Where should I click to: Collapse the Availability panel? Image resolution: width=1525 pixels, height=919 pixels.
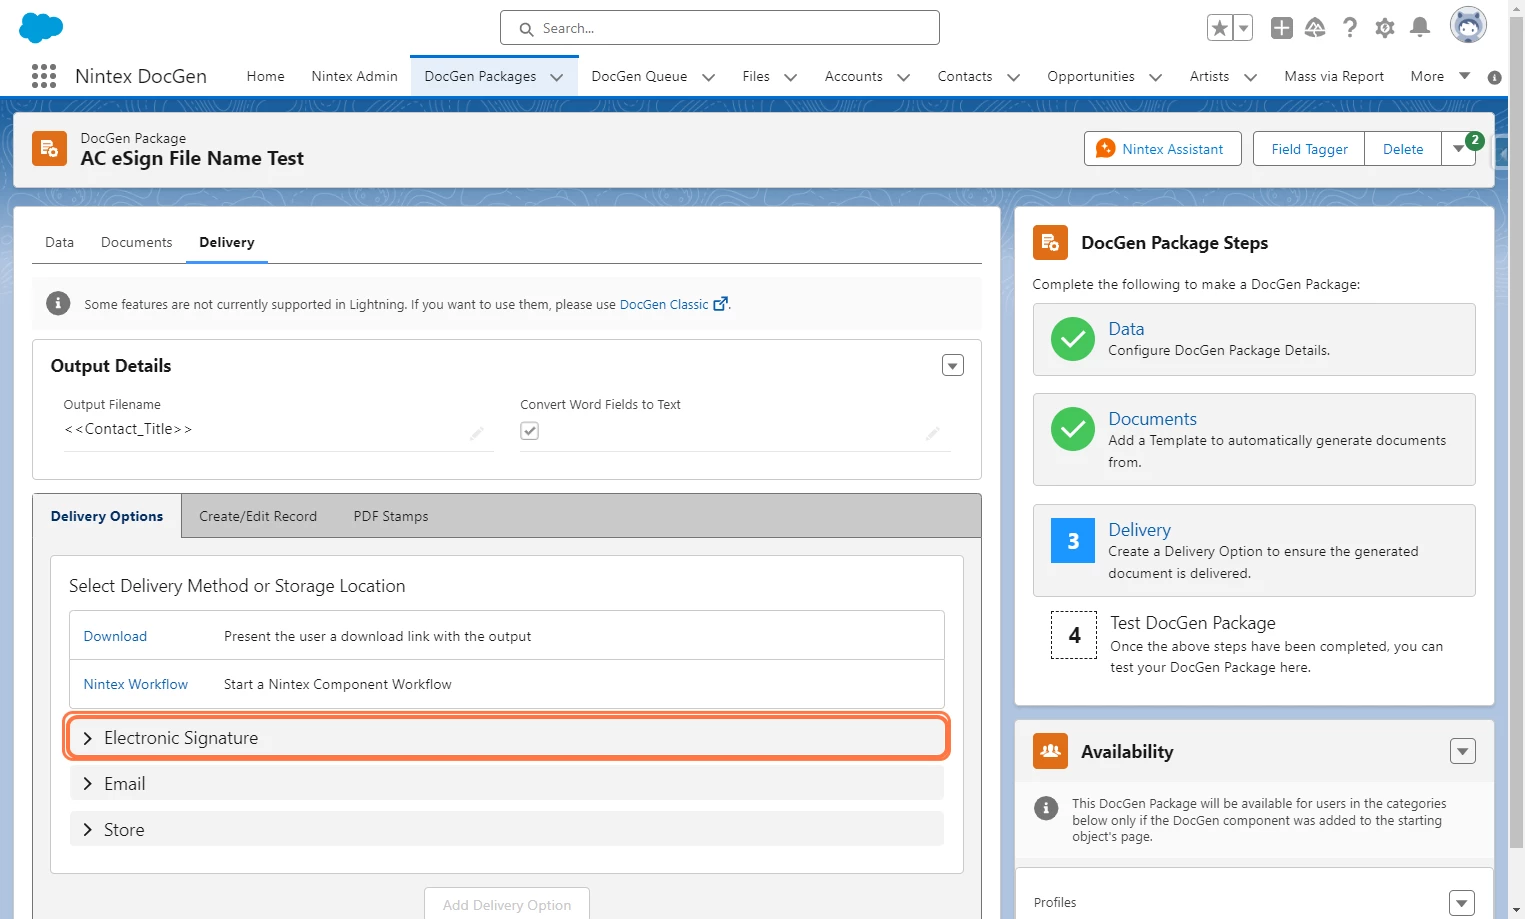tap(1463, 751)
